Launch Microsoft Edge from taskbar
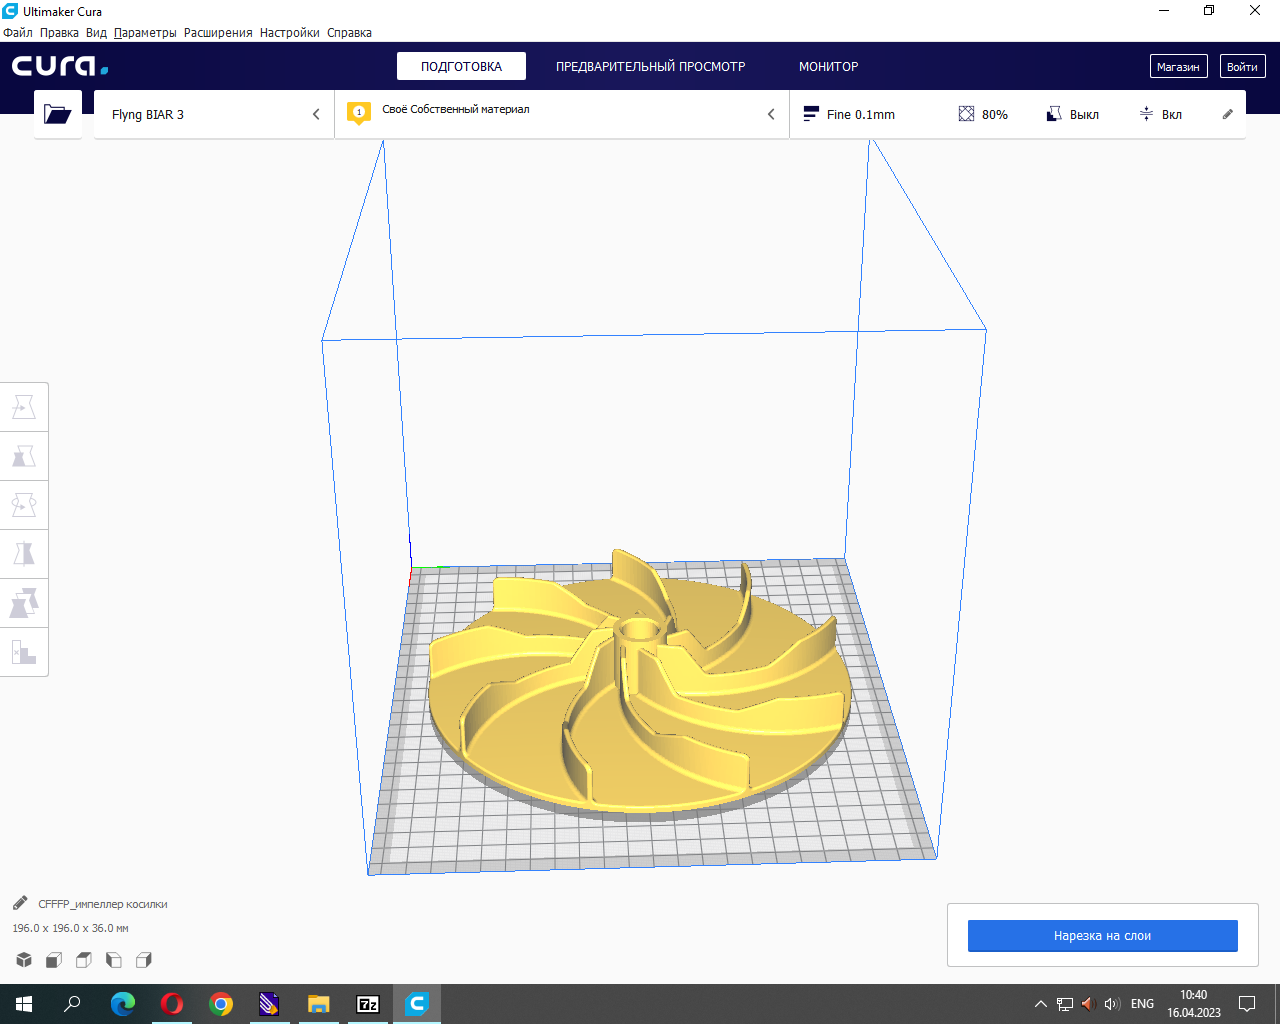The image size is (1280, 1024). tap(122, 1004)
